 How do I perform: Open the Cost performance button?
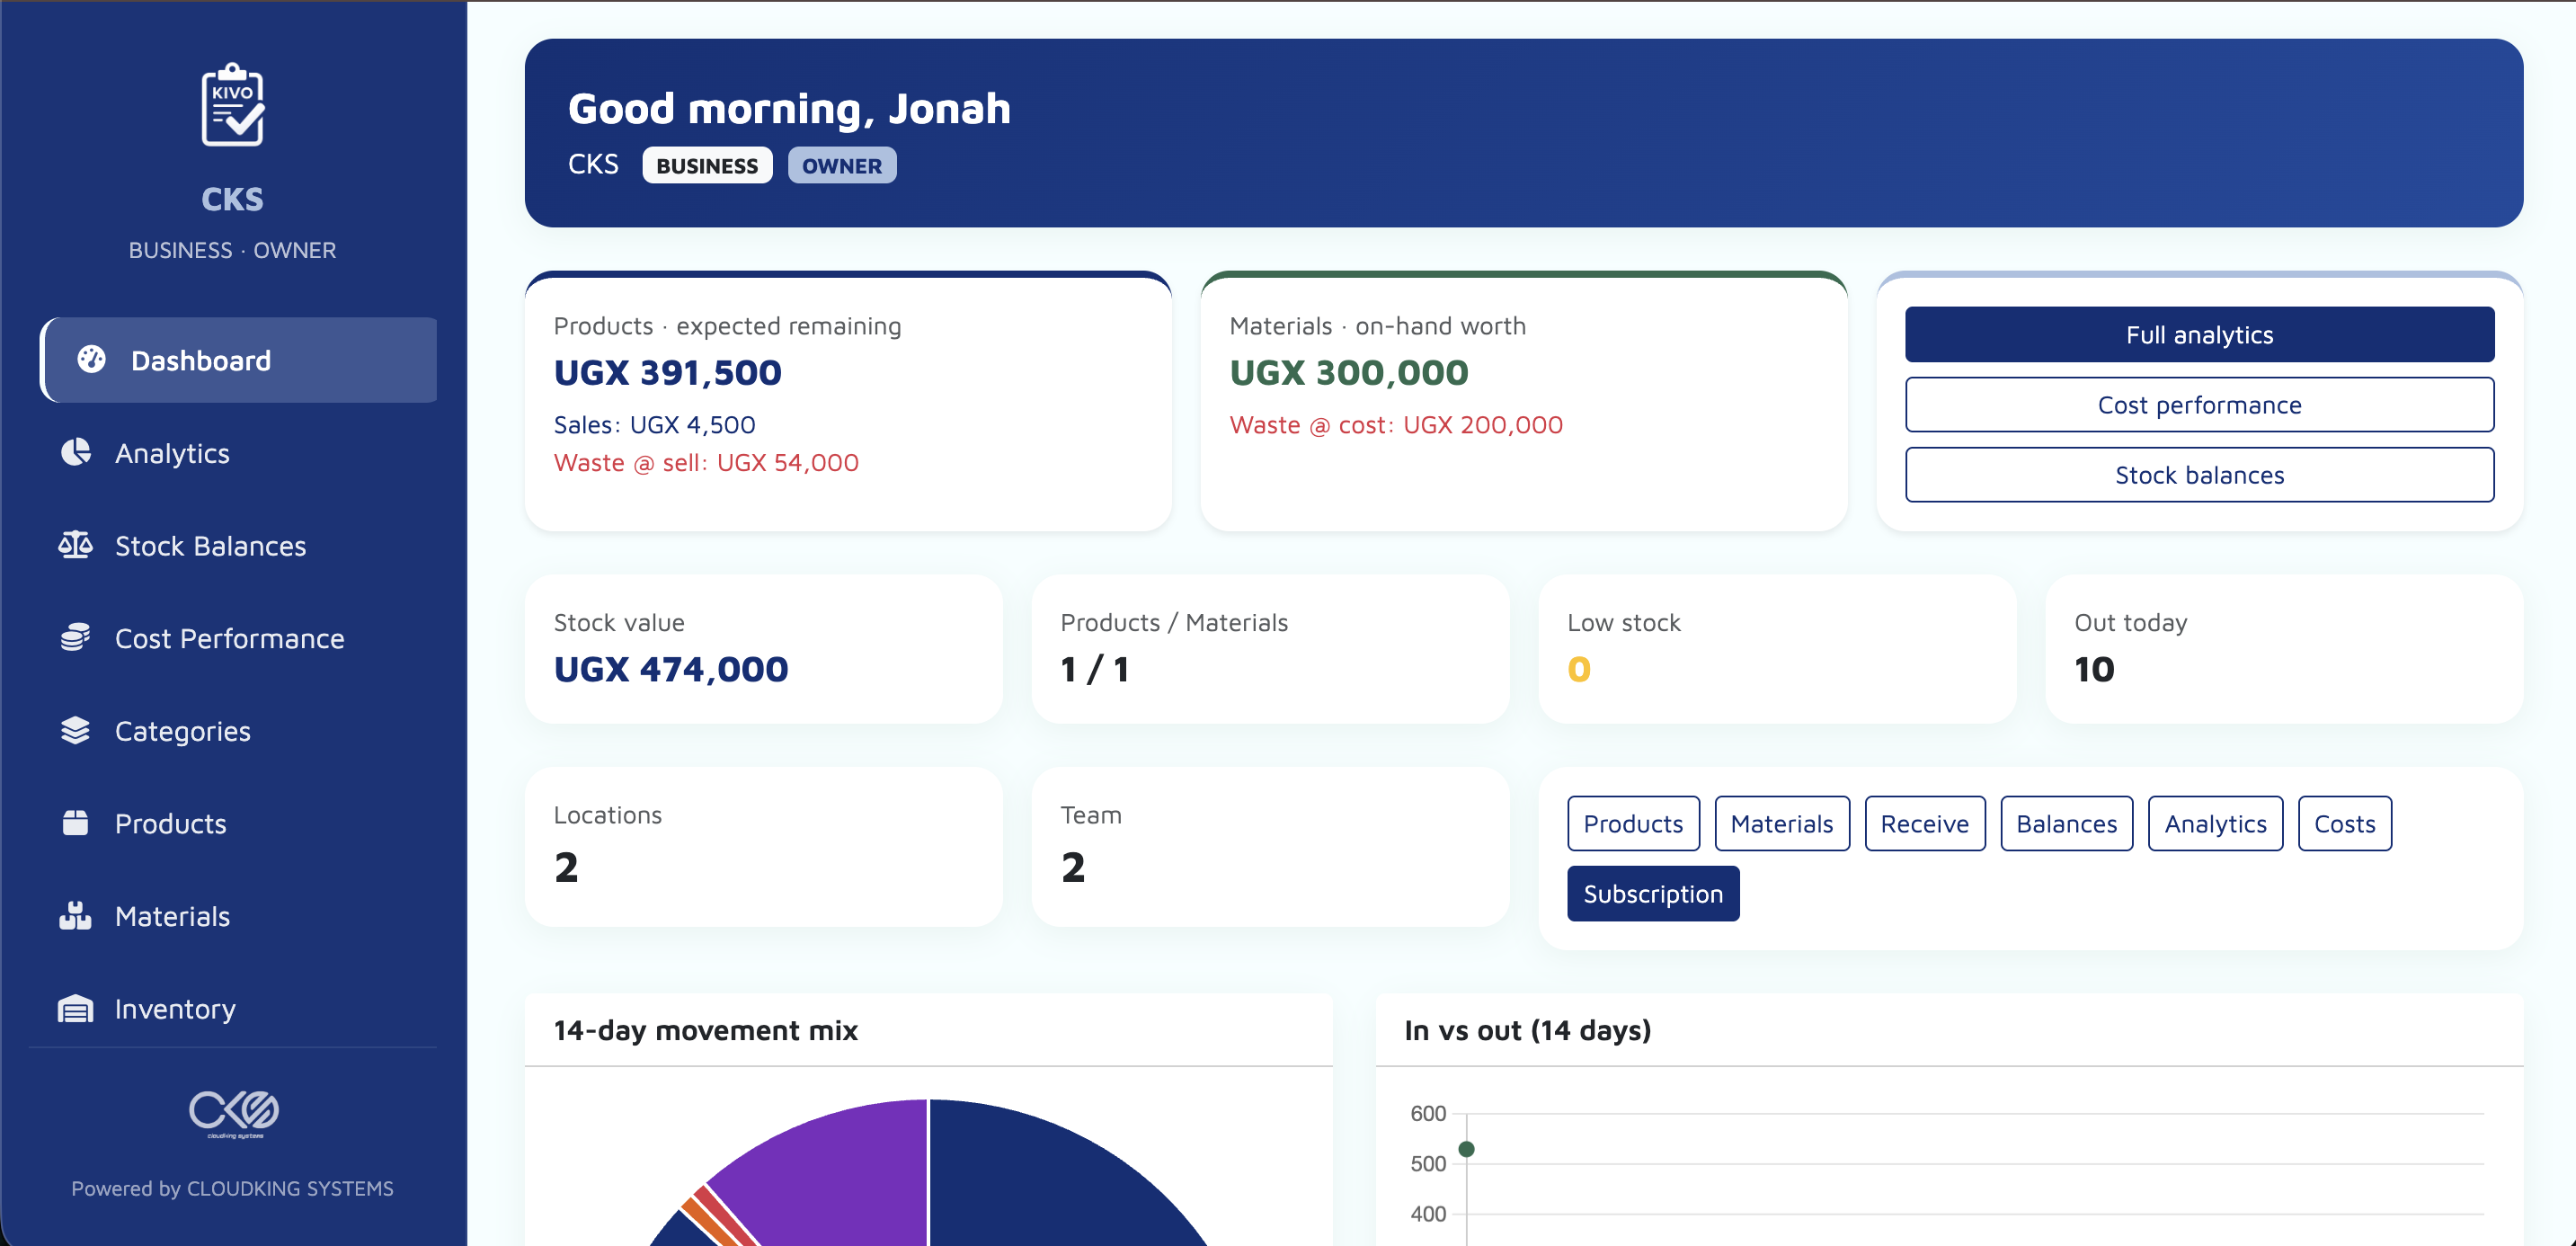tap(2199, 404)
